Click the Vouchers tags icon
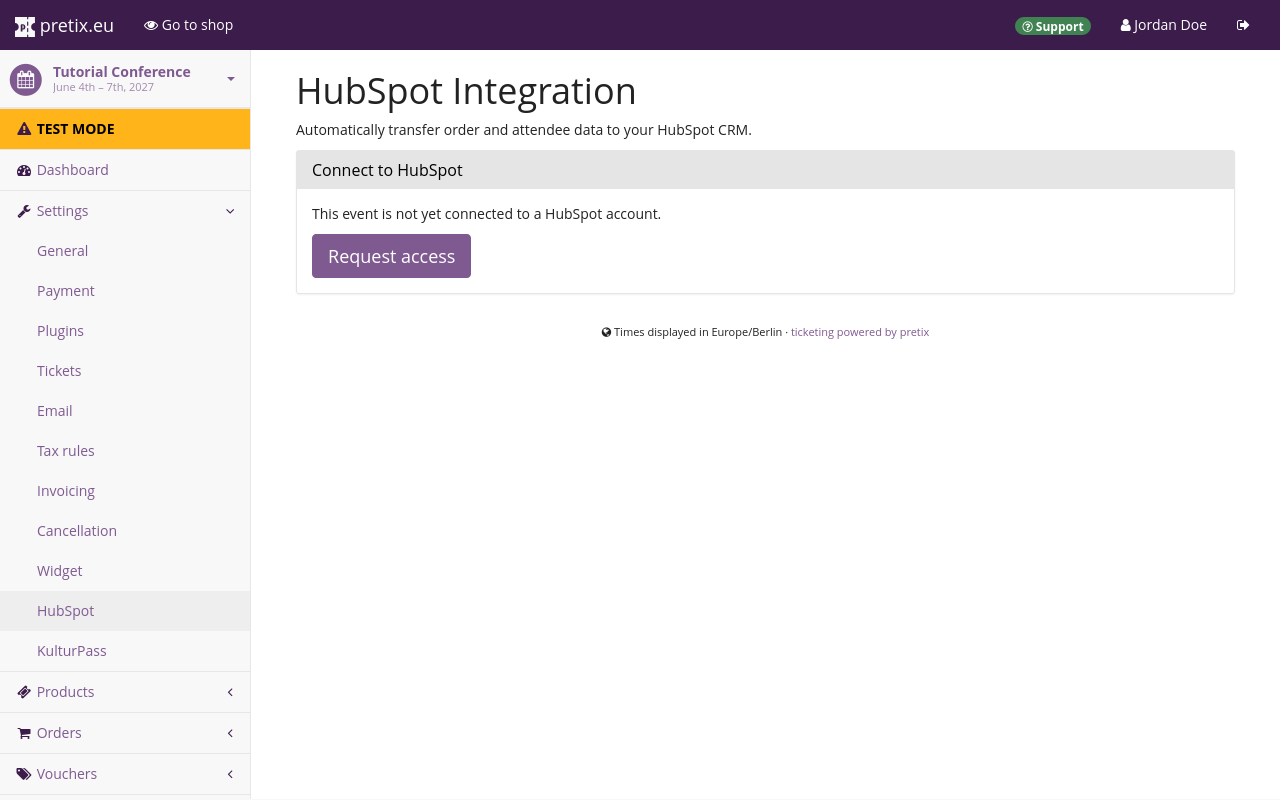Screen dimensions: 1280x800 click(x=24, y=774)
